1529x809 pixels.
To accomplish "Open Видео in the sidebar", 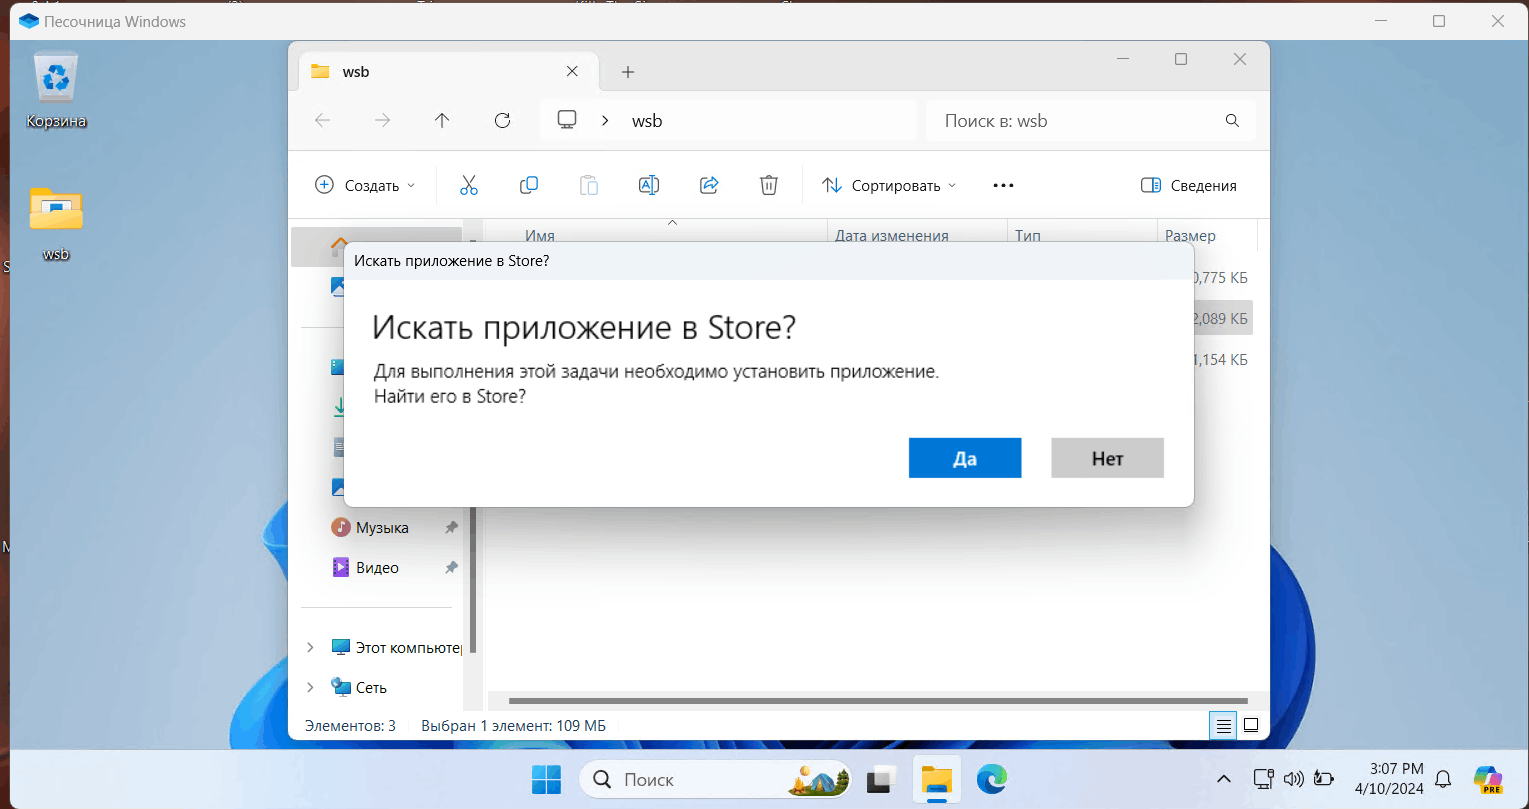I will 377,567.
